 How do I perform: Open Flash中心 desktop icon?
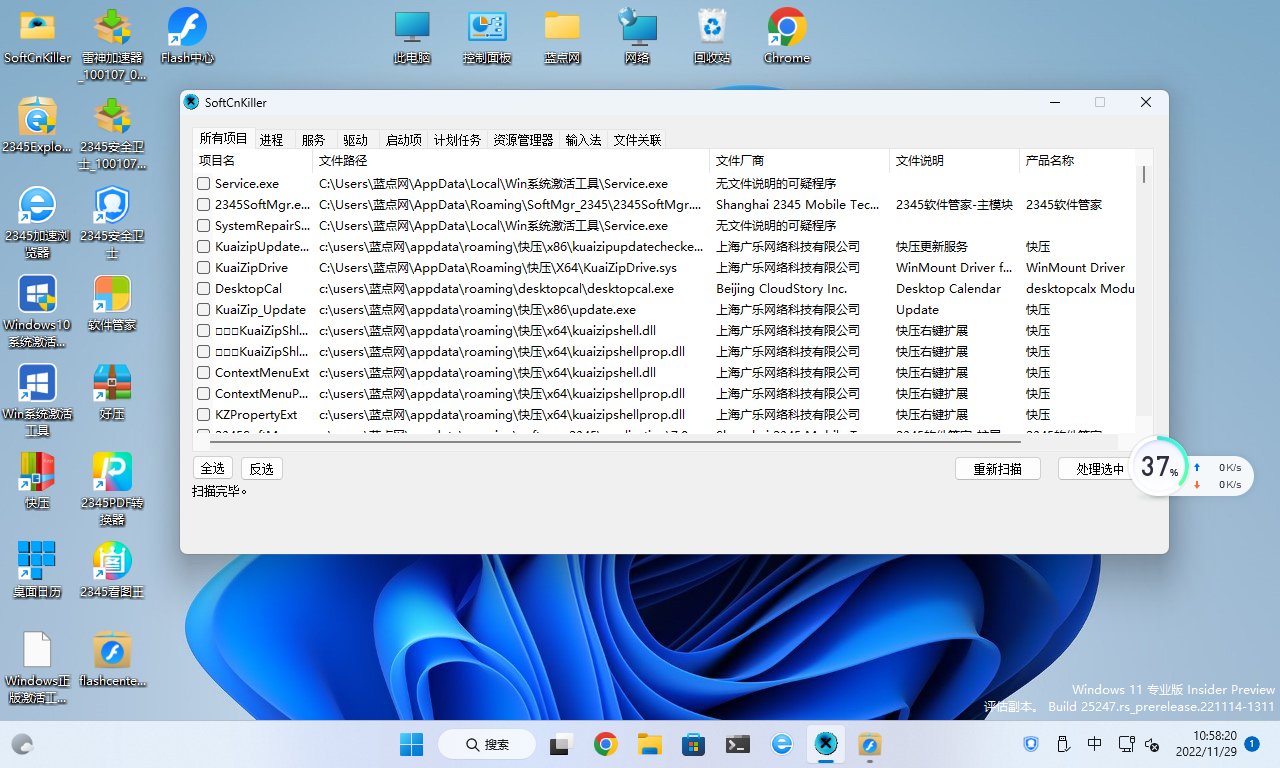pos(187,37)
